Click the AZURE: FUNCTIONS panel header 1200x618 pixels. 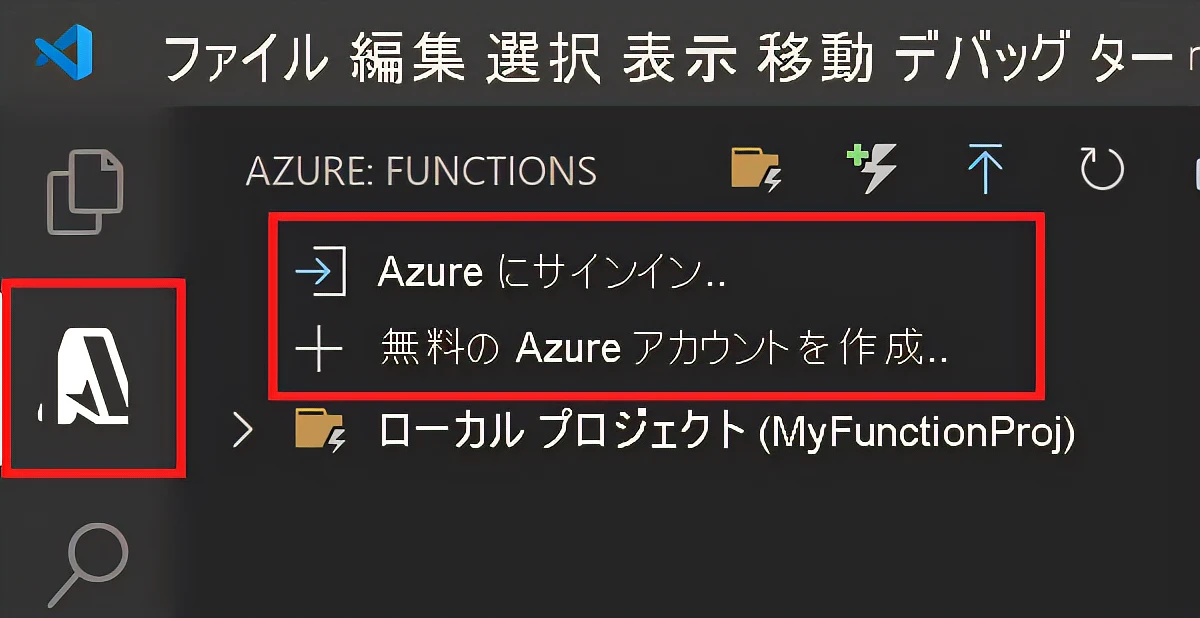pyautogui.click(x=423, y=170)
